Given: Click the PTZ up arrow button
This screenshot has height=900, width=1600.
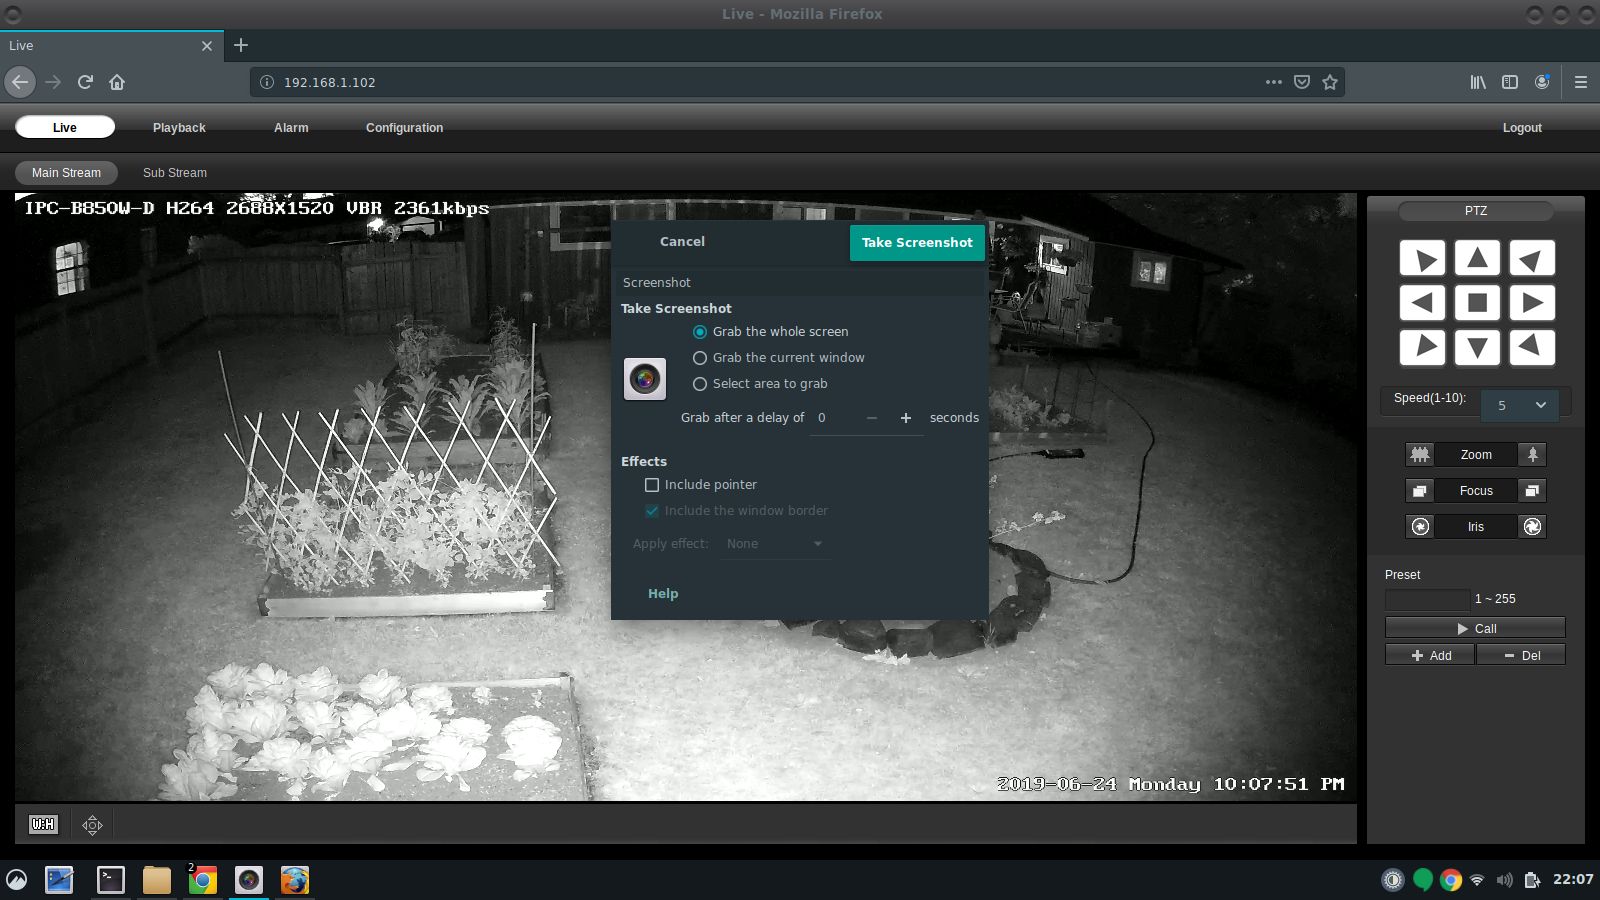Looking at the screenshot, I should [1477, 258].
